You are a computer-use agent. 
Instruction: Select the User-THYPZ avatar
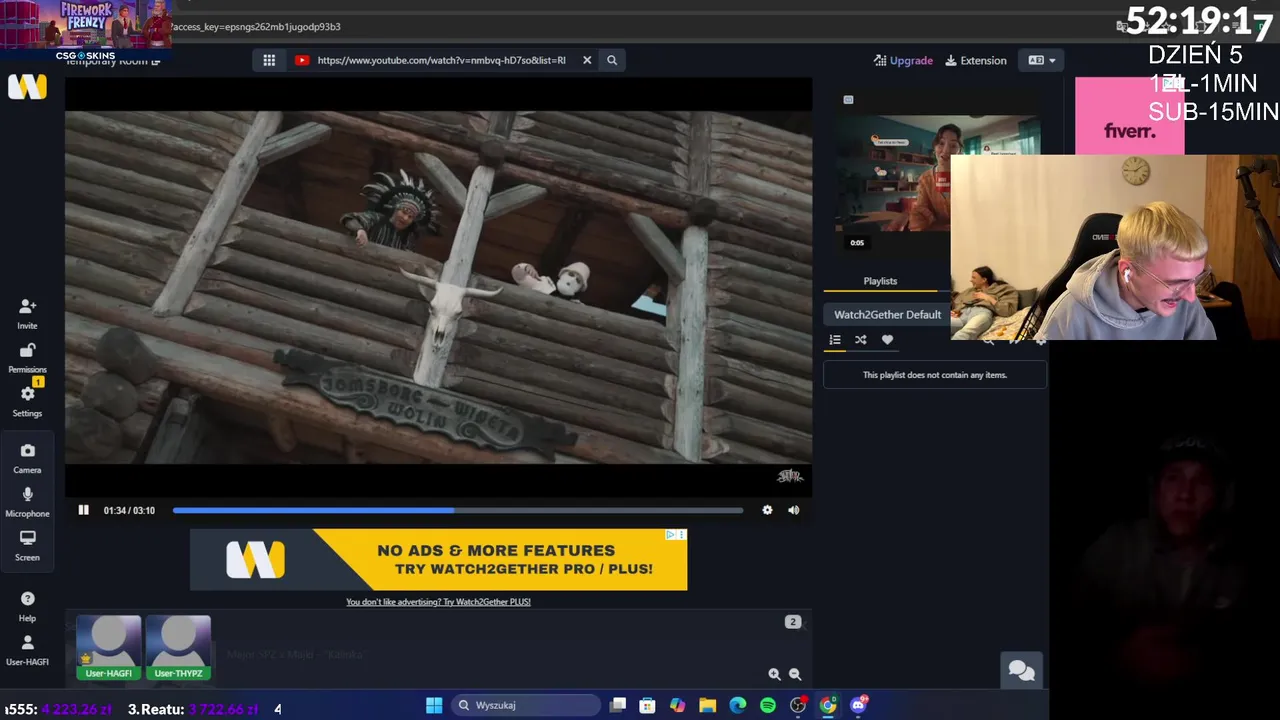pos(178,647)
